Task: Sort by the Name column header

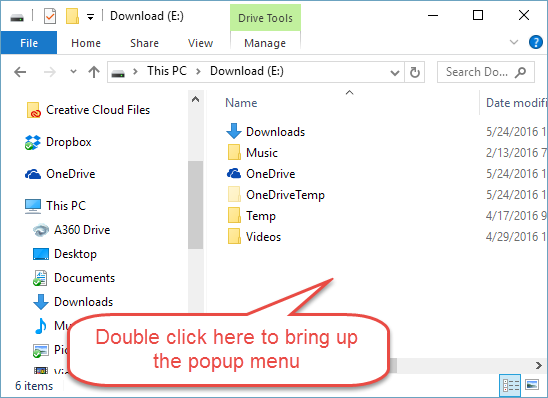Action: [241, 103]
